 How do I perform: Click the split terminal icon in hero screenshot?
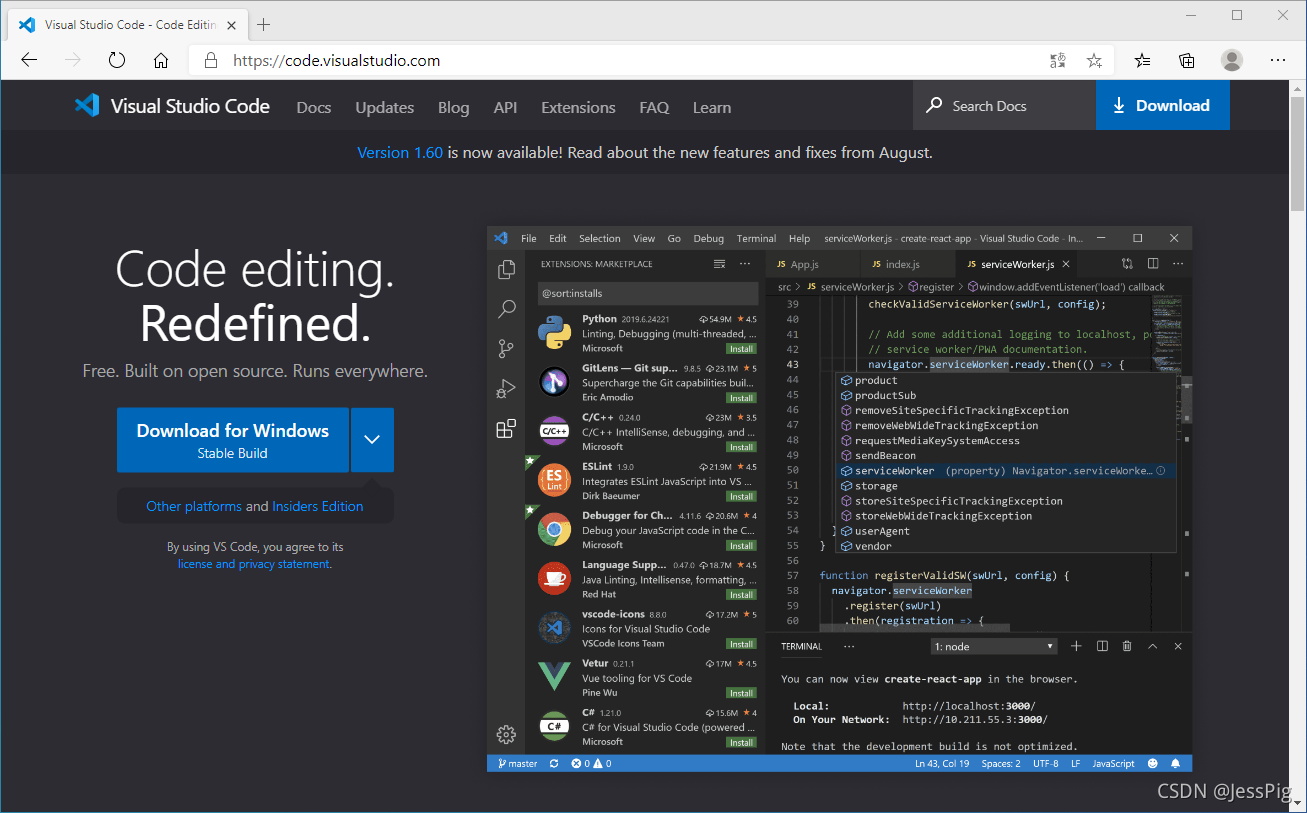[x=1102, y=646]
